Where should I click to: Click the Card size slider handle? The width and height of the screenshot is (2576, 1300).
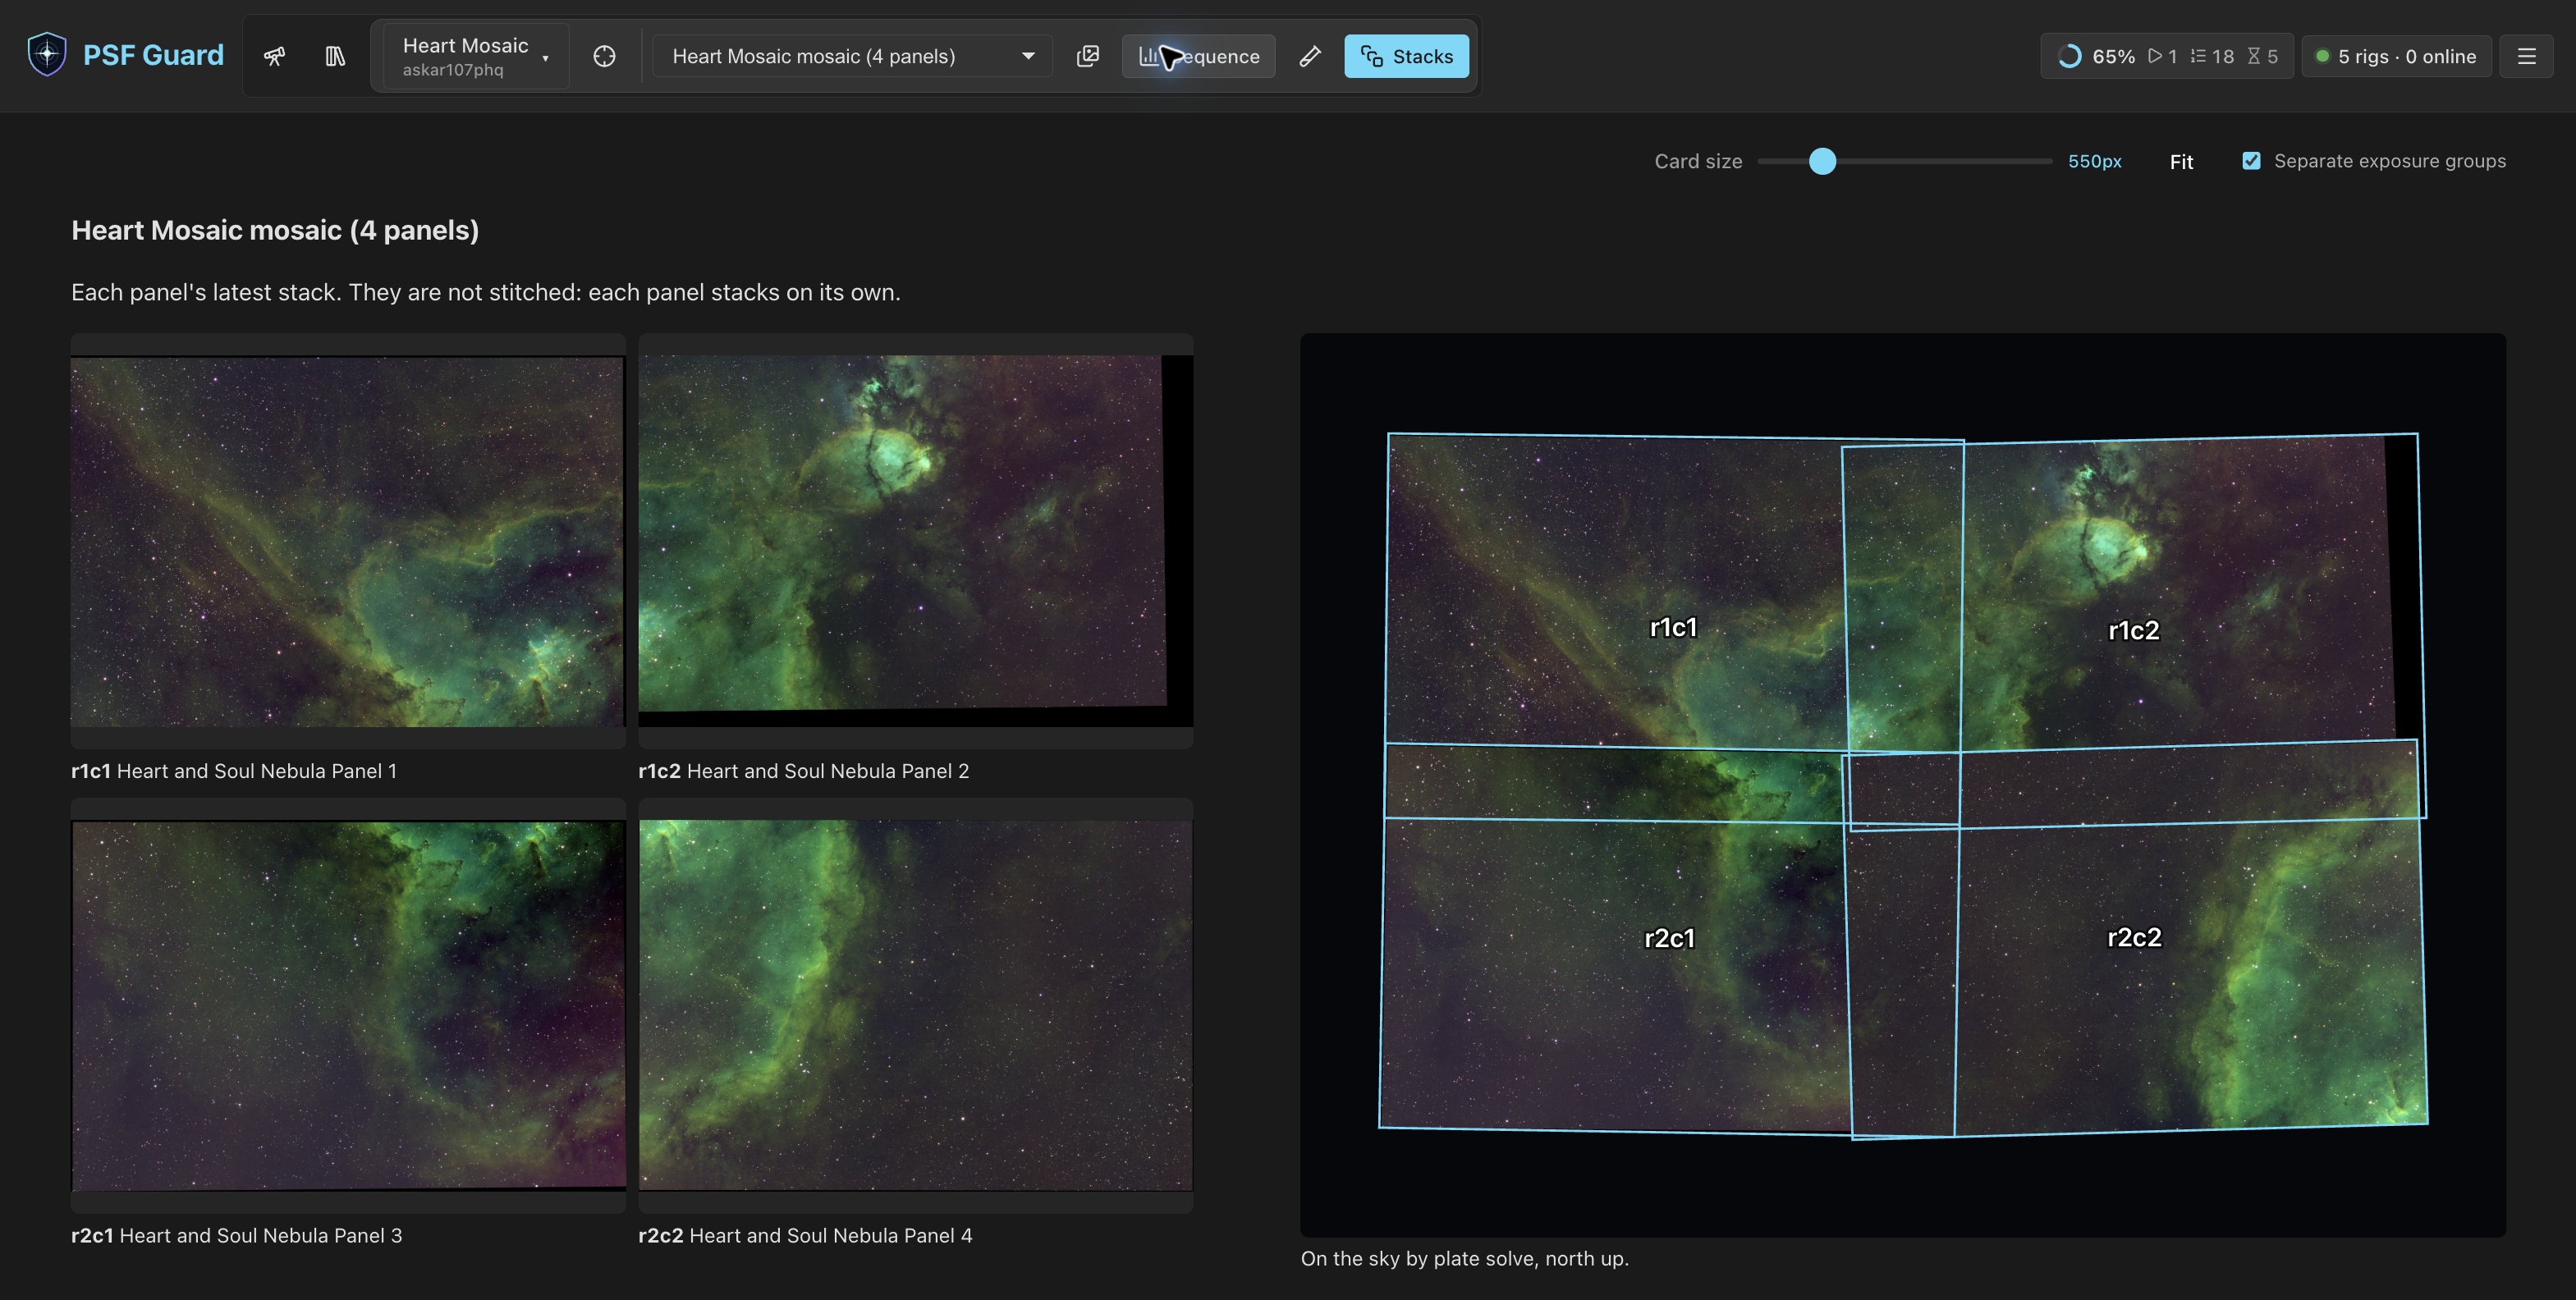coord(1822,161)
